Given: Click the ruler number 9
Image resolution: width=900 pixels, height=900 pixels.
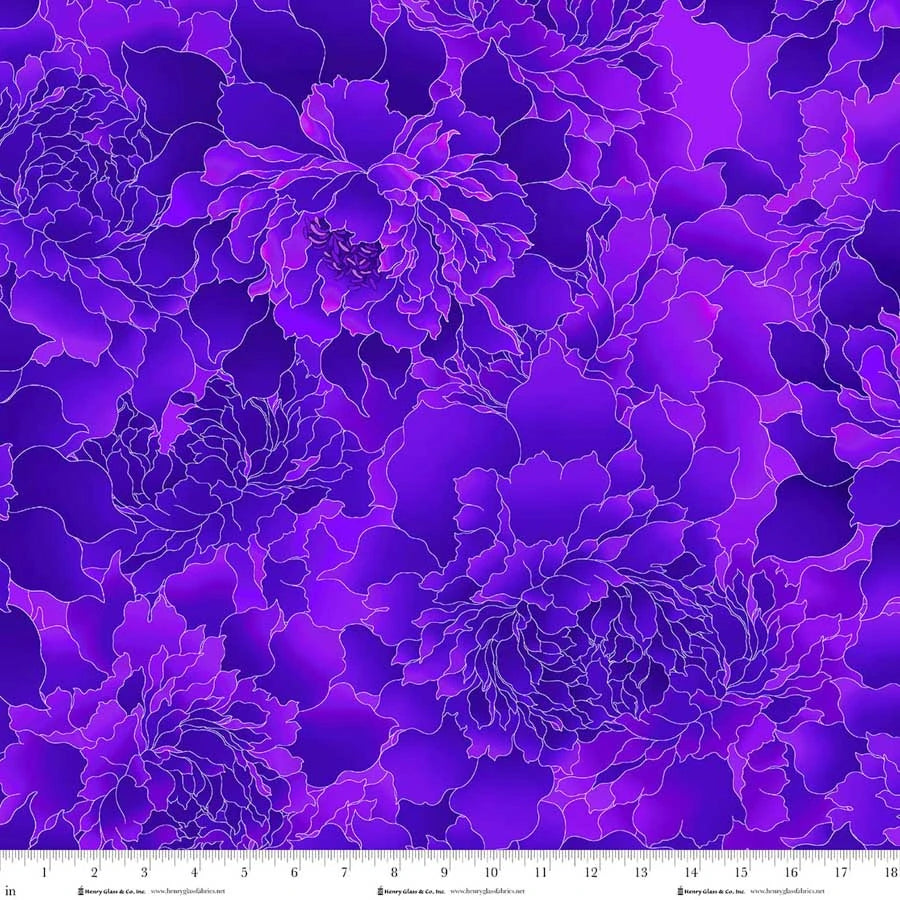Looking at the screenshot, I should [444, 873].
